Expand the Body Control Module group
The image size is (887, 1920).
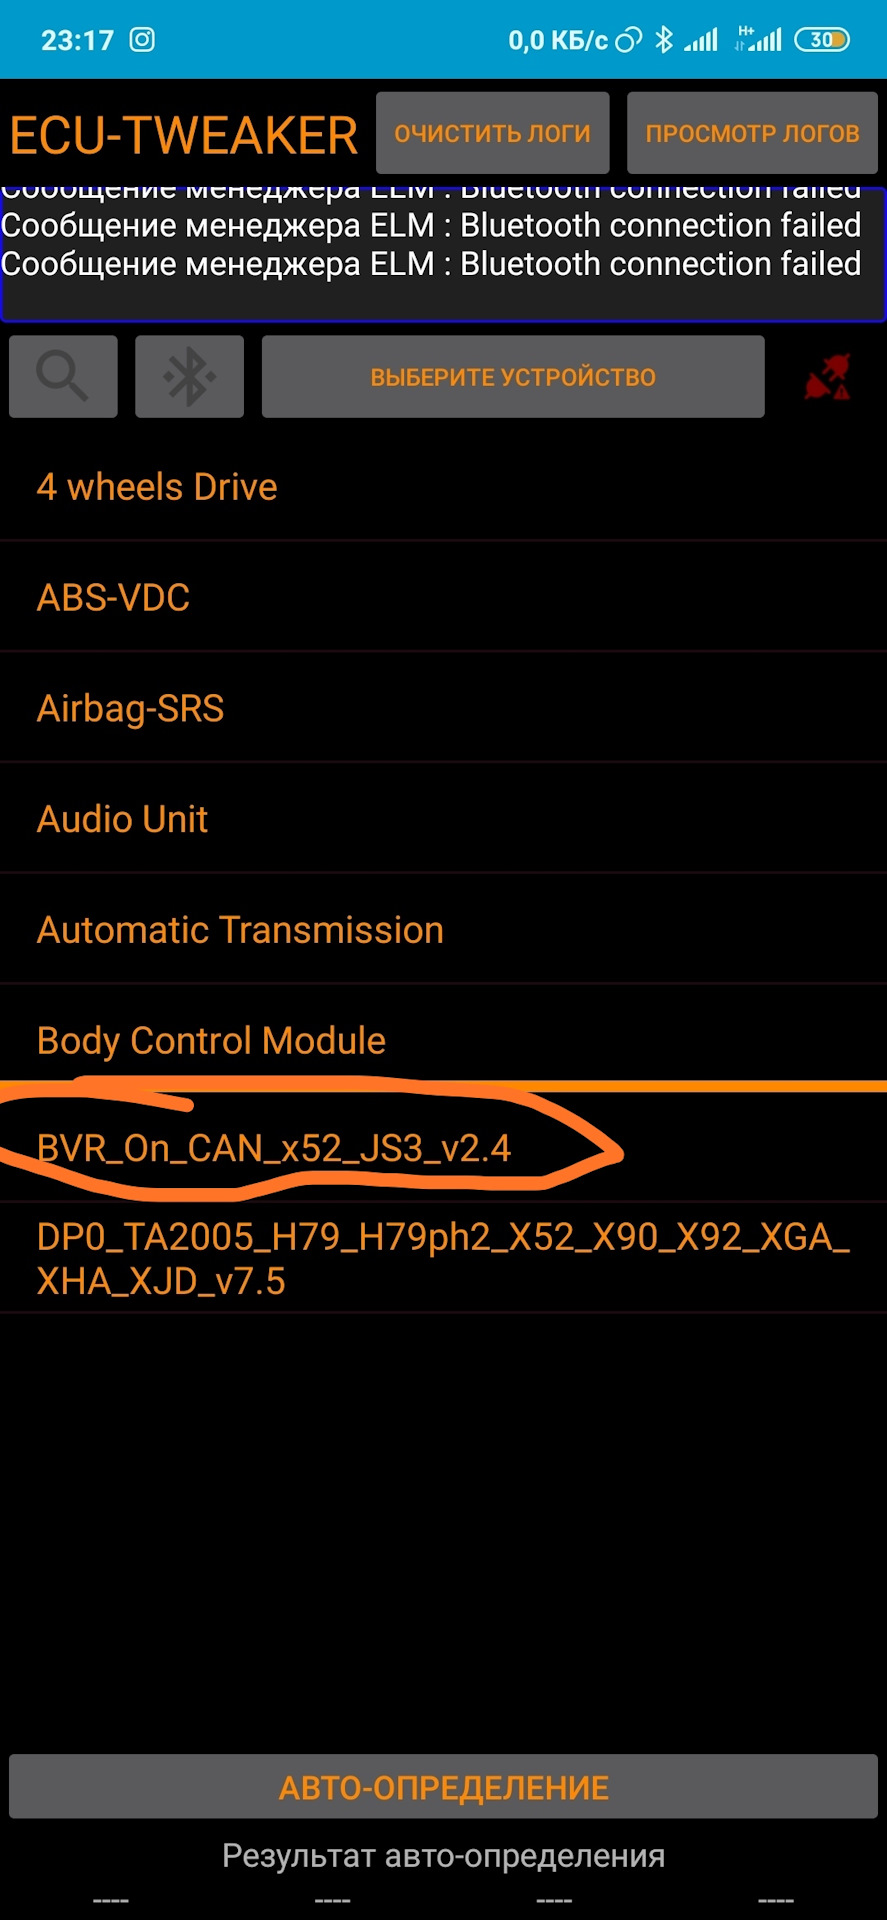211,1041
